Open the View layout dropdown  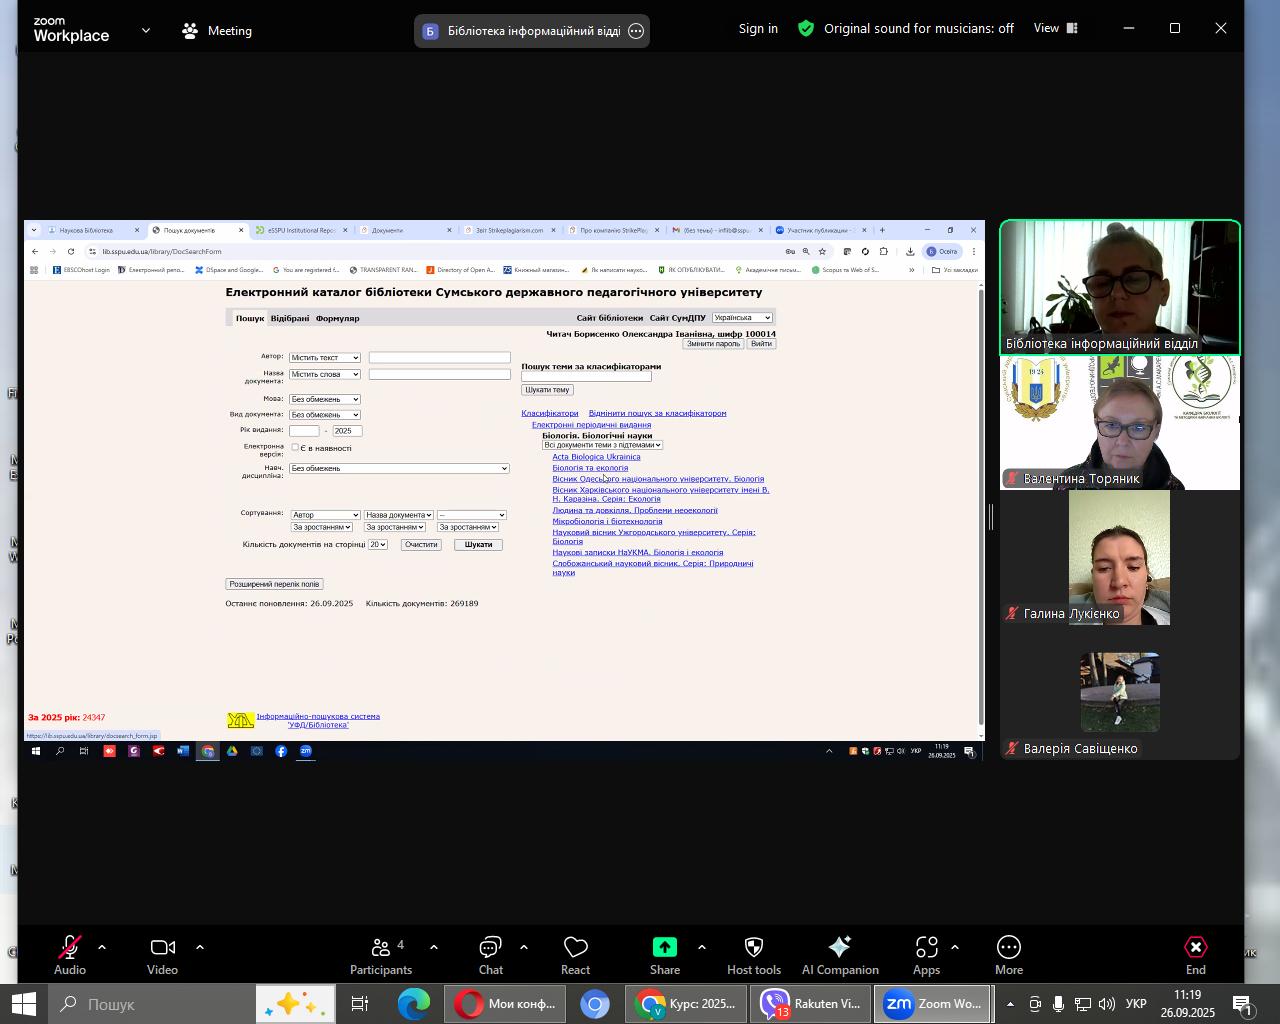click(1056, 28)
